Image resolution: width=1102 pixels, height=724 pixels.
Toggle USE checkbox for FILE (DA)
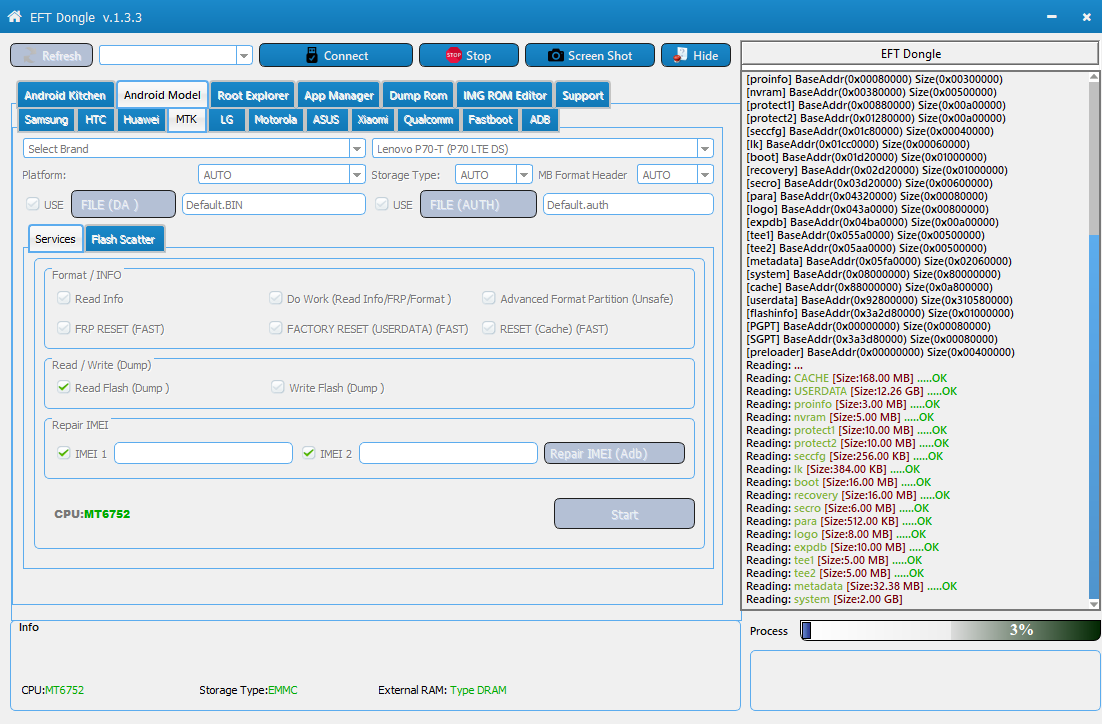click(32, 204)
